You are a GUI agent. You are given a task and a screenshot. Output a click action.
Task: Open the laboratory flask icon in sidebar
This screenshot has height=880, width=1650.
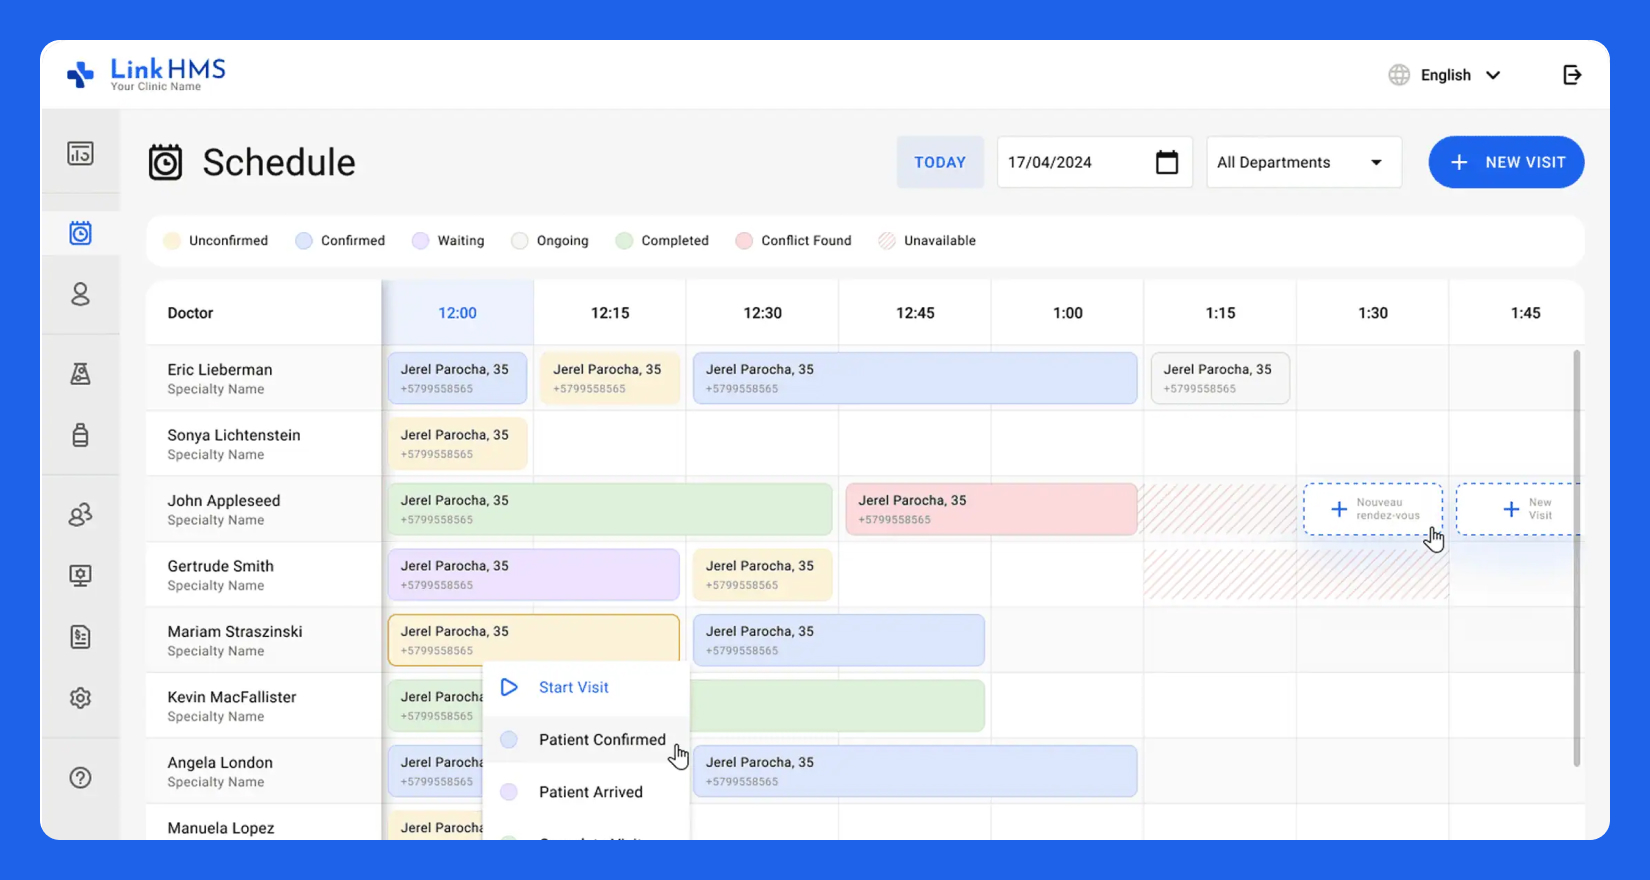[x=80, y=373]
